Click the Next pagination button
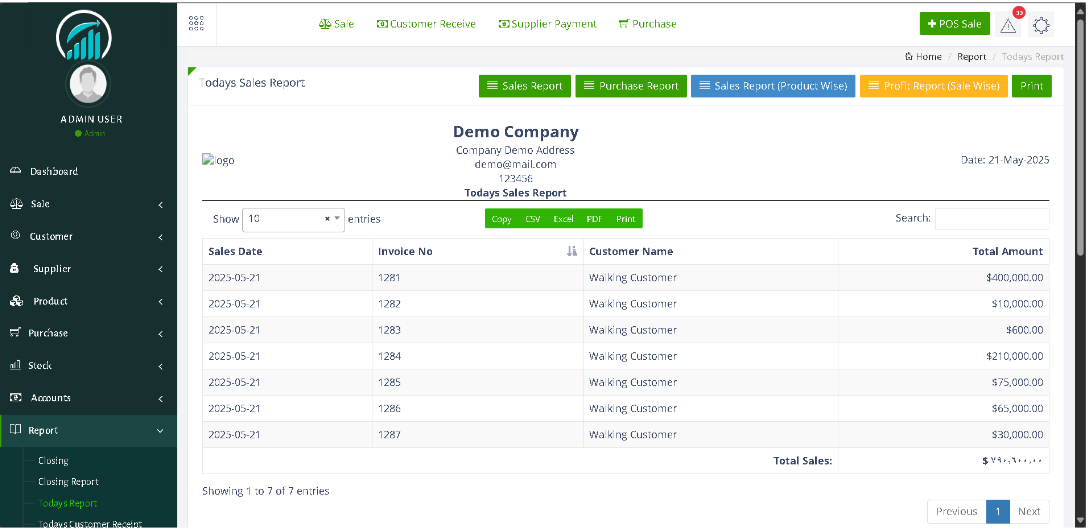This screenshot has width=1090, height=530. (1029, 511)
